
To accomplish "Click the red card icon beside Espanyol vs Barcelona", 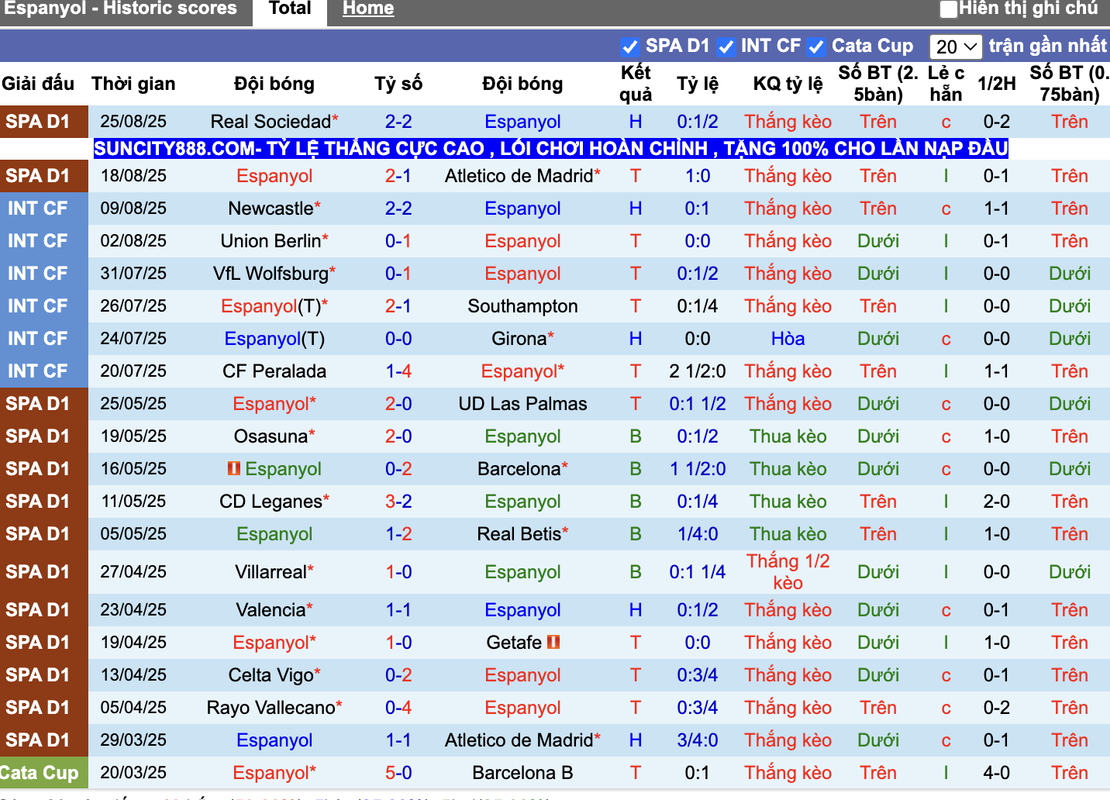I will coord(234,469).
